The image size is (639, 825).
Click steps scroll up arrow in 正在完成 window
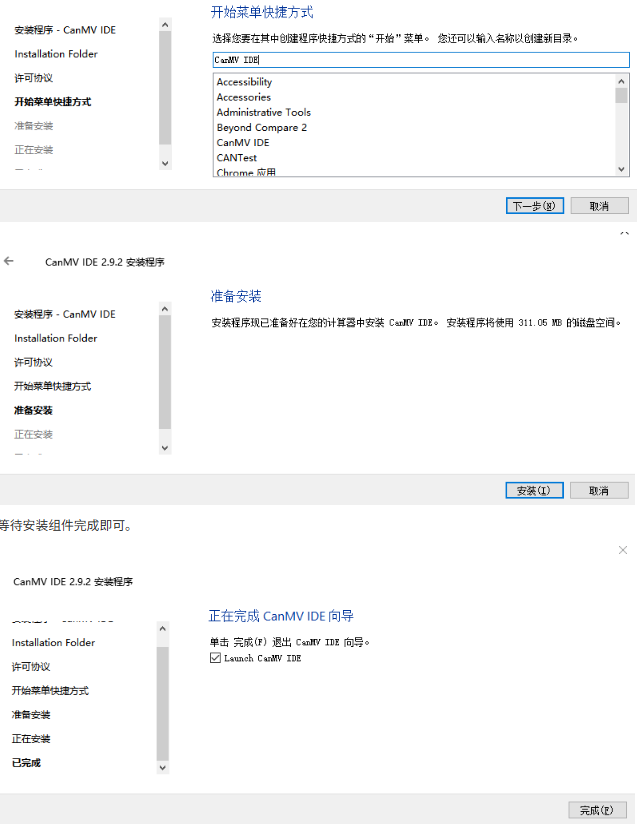[x=163, y=628]
